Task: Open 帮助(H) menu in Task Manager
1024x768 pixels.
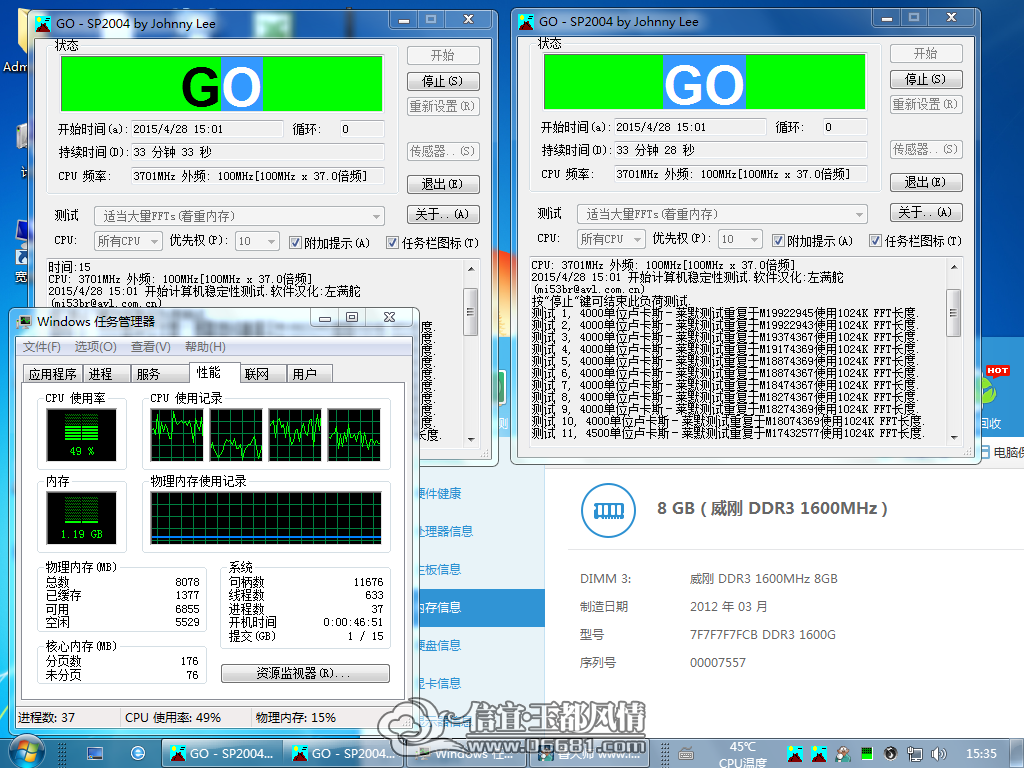Action: point(205,347)
